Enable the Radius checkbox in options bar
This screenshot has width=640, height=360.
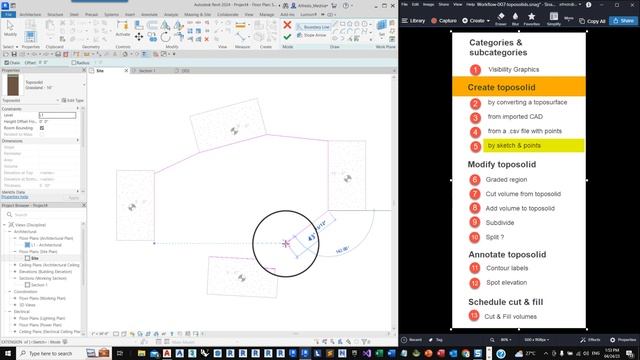(74, 63)
